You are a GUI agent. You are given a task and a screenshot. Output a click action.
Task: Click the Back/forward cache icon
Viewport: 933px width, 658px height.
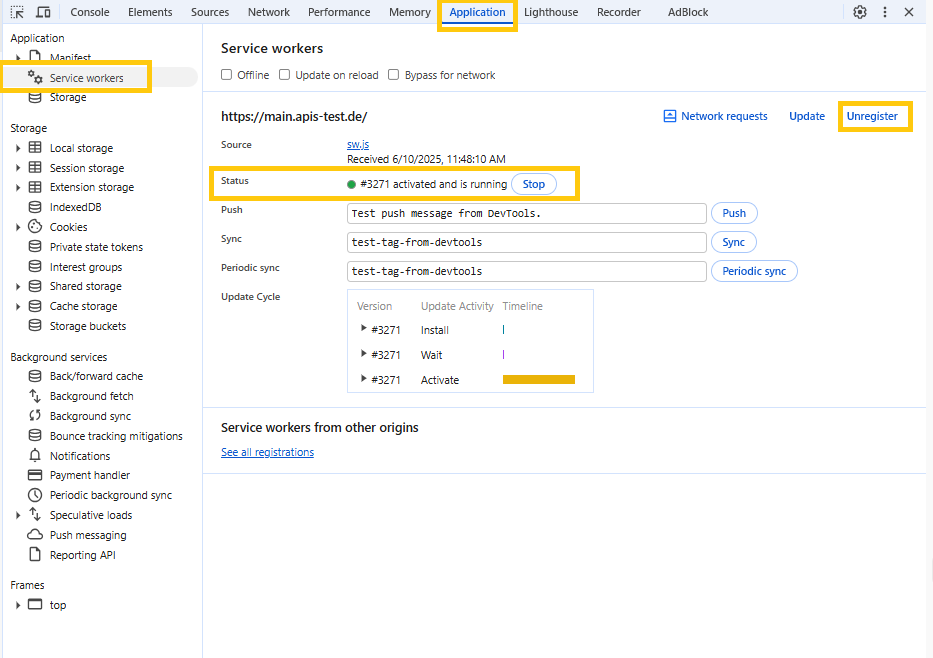click(35, 376)
